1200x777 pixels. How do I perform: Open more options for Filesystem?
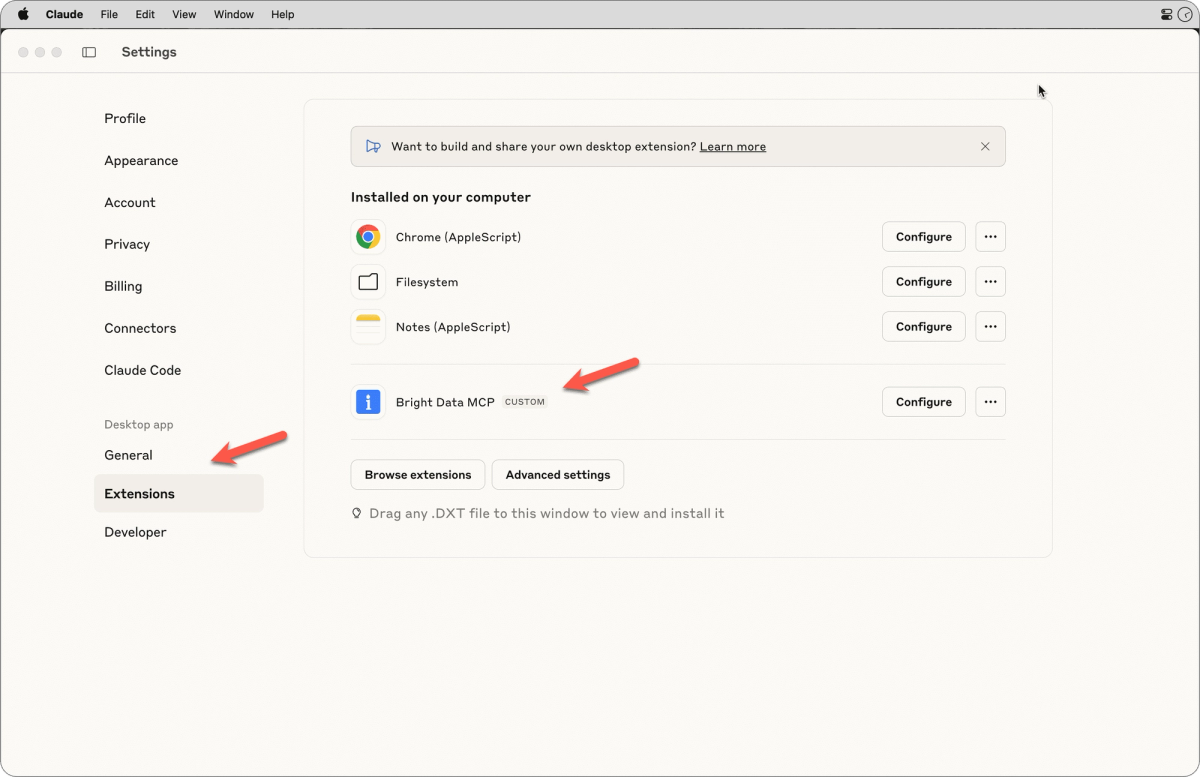coord(990,282)
